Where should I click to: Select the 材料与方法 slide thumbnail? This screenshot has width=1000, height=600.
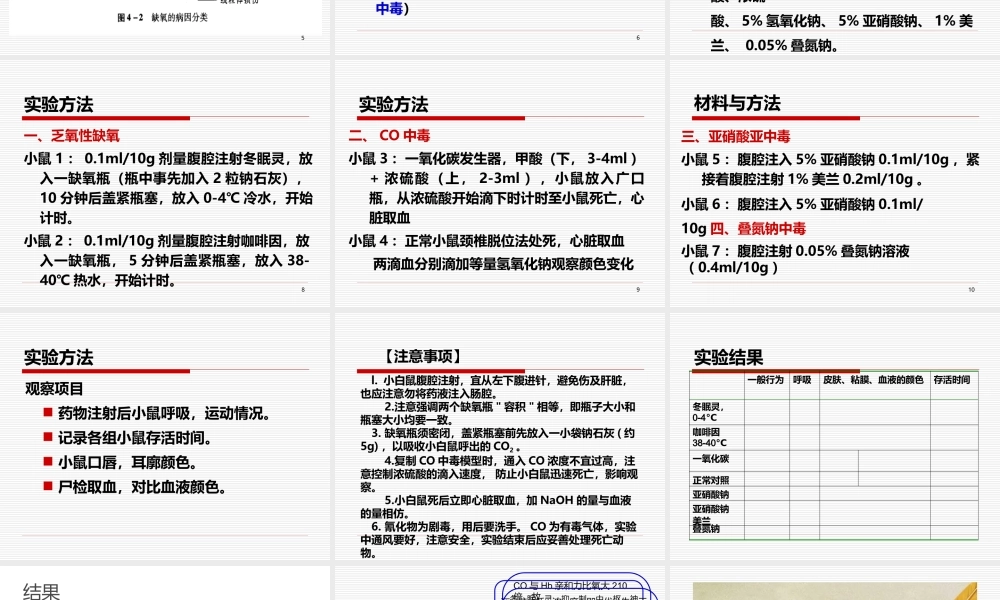click(x=835, y=184)
